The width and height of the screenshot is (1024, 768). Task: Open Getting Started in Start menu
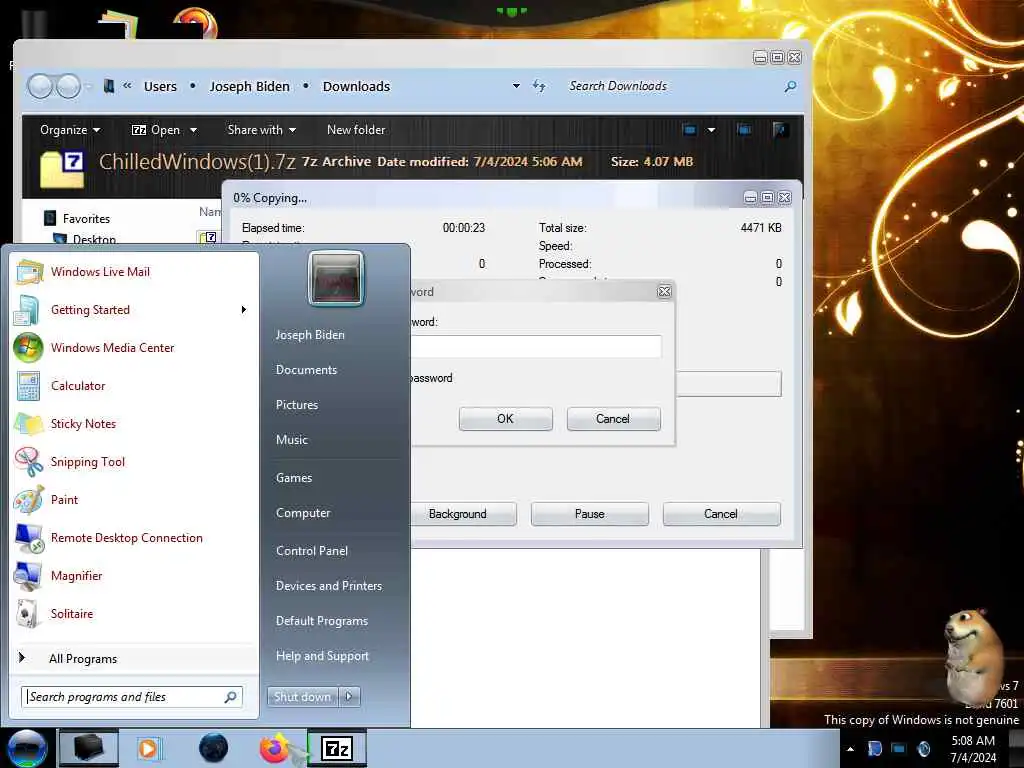coord(90,310)
